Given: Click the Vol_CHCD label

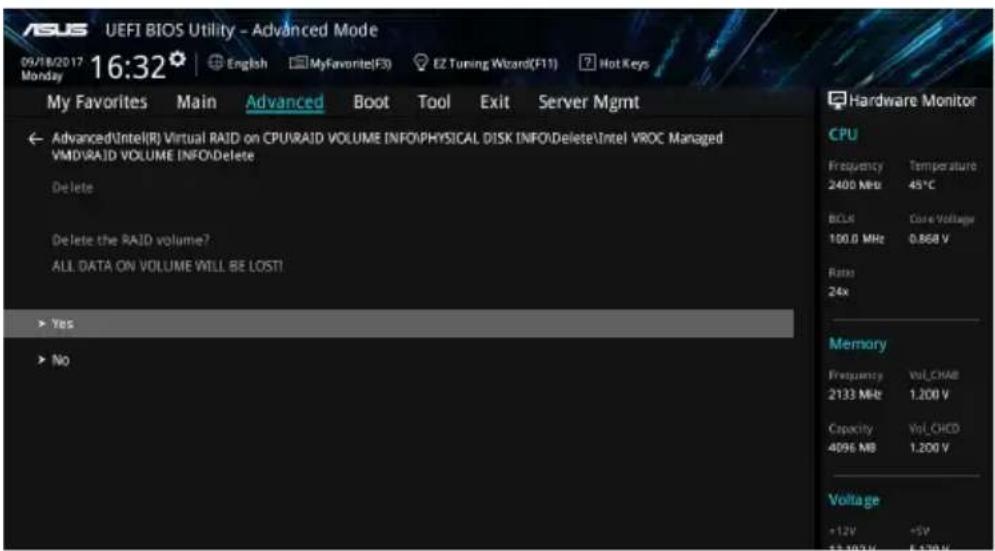Looking at the screenshot, I should (x=934, y=429).
